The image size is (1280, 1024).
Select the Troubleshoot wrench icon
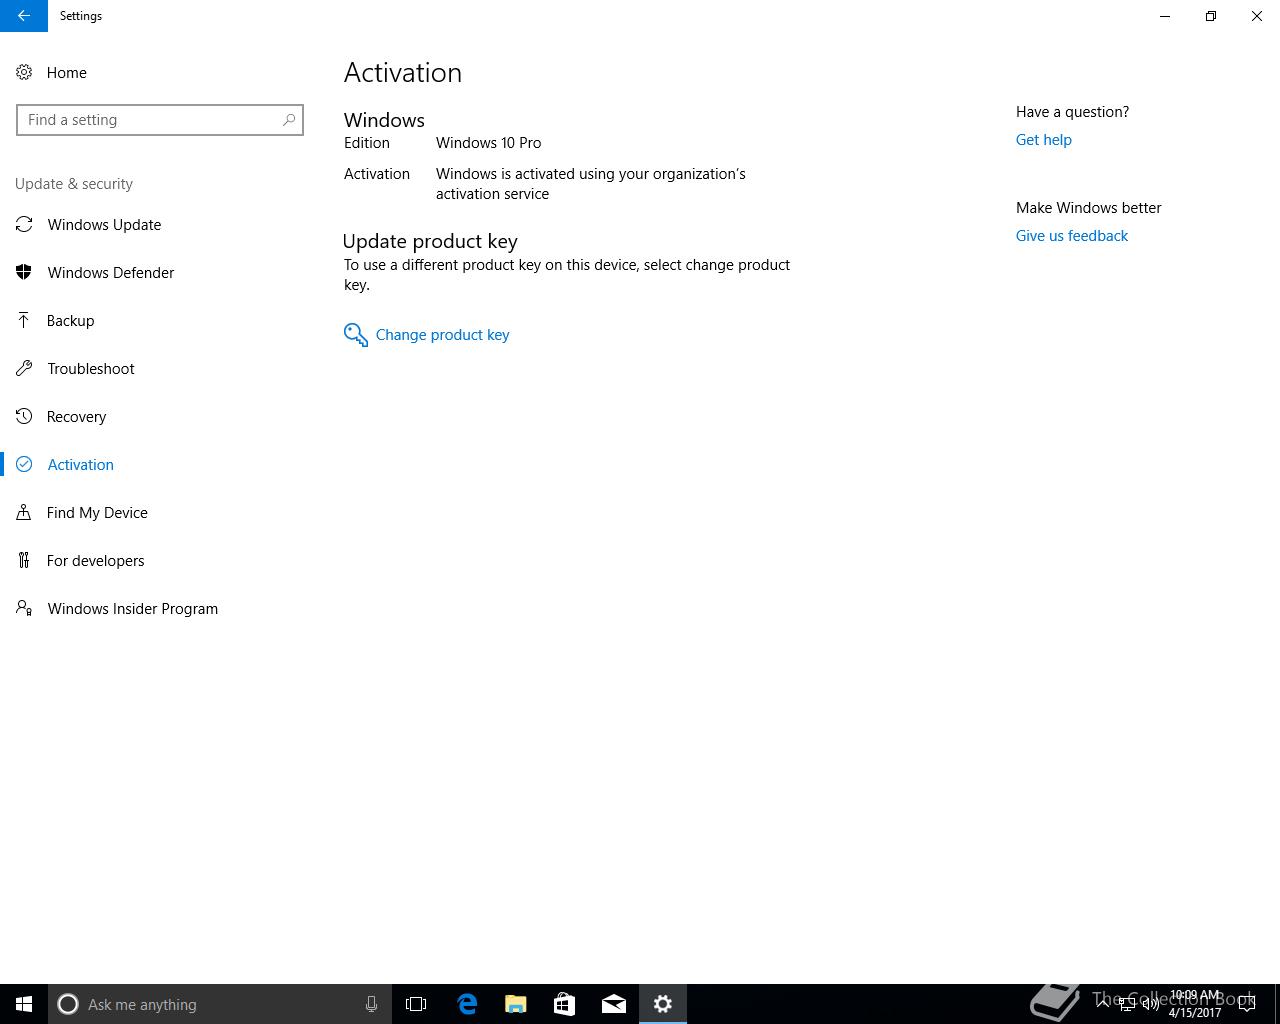click(x=24, y=368)
